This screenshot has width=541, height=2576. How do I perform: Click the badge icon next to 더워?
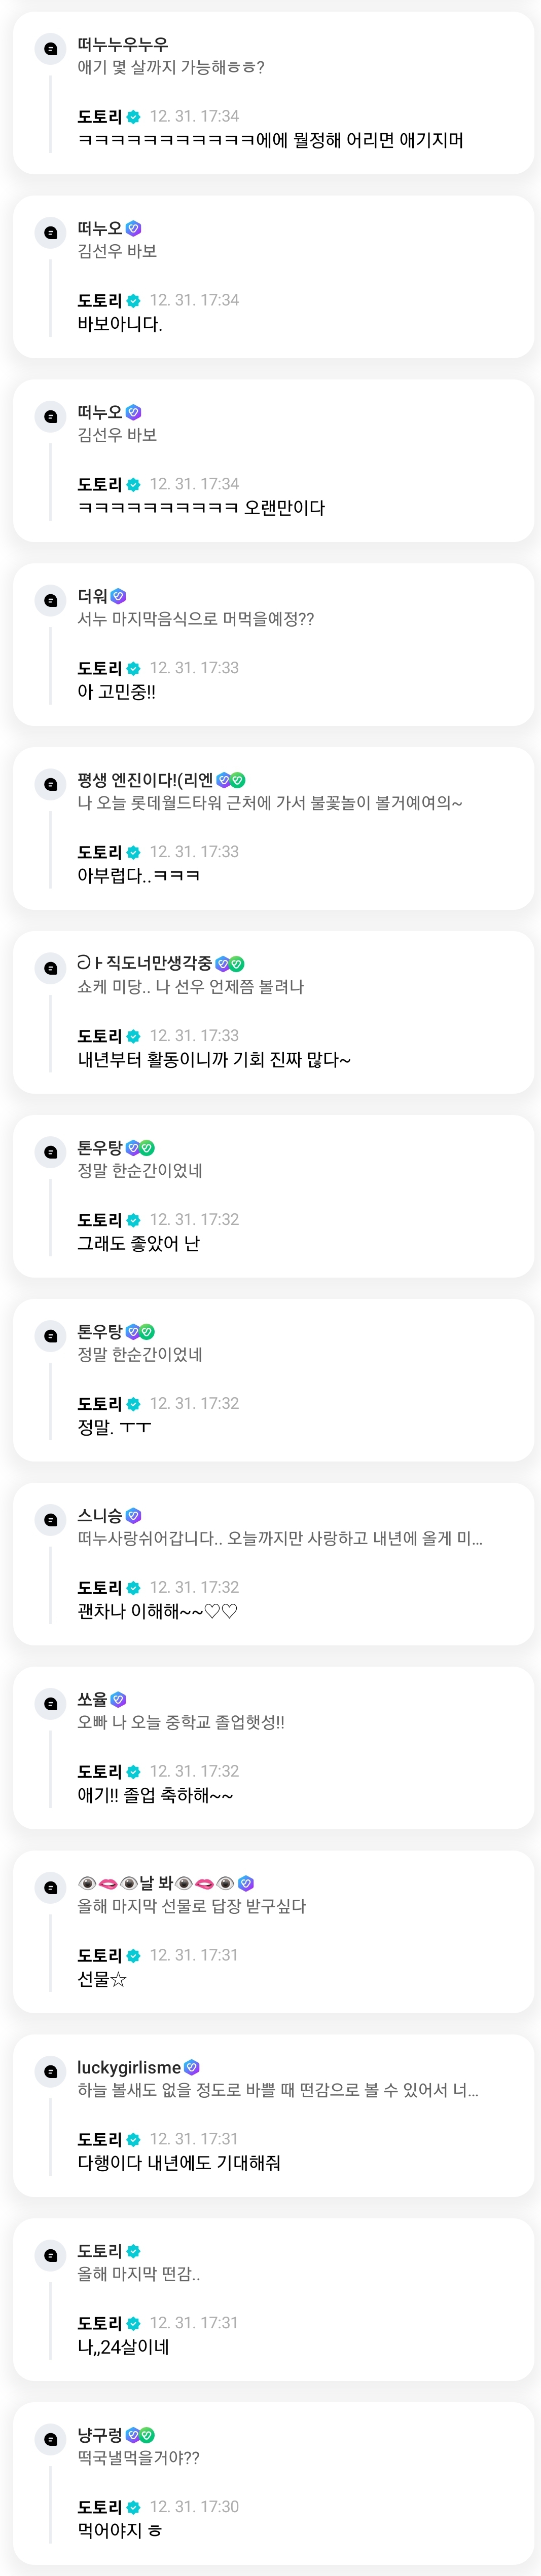click(x=118, y=596)
